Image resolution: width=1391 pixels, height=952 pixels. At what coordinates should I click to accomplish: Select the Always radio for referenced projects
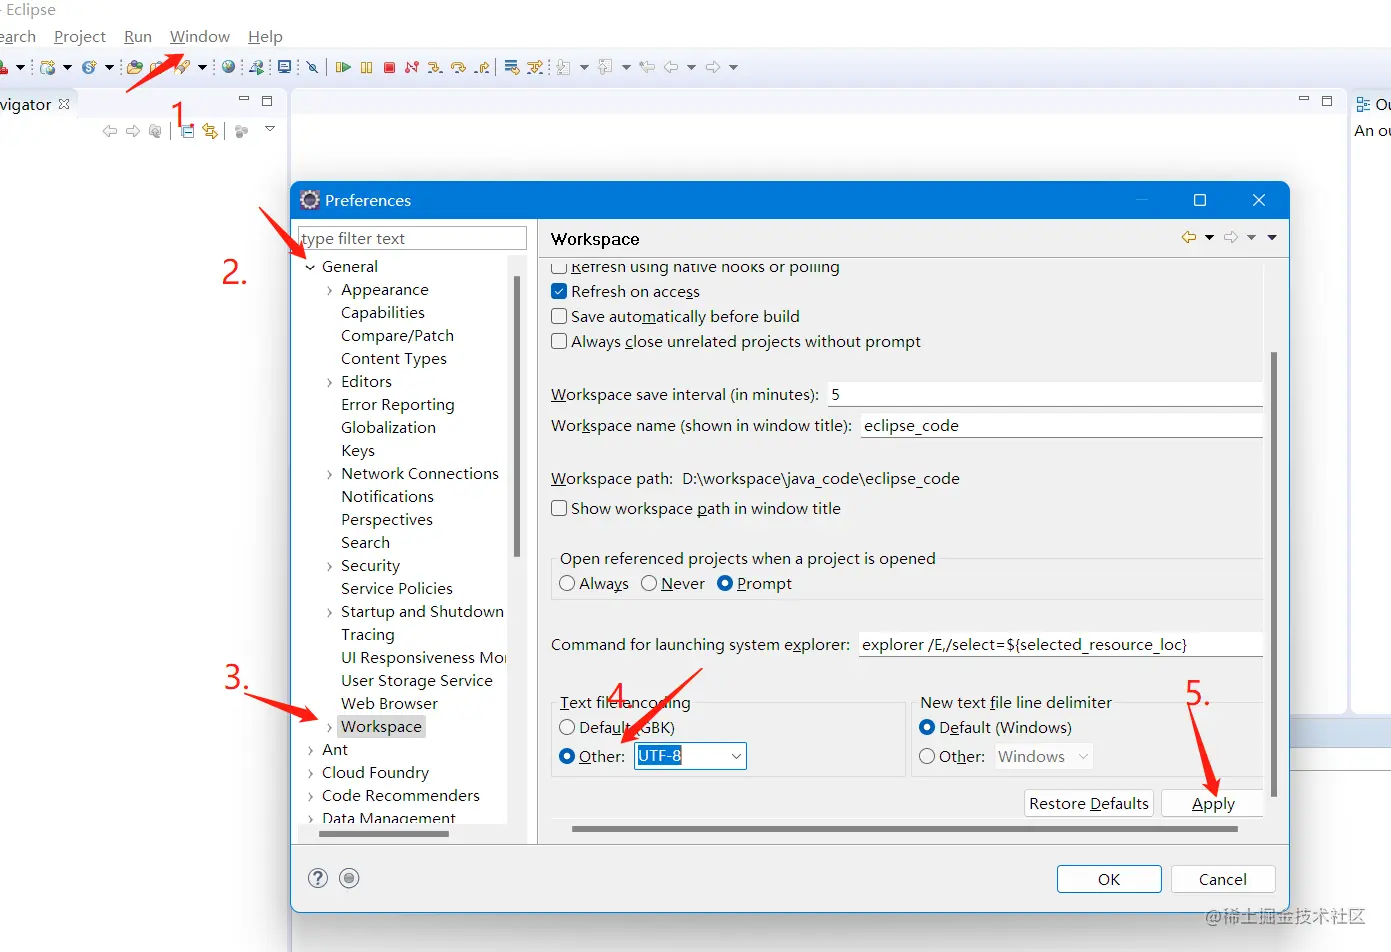[x=567, y=583]
